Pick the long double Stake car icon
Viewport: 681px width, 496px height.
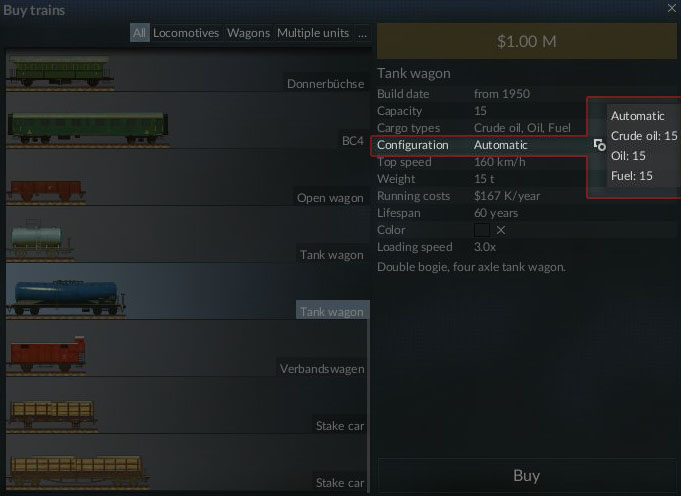click(x=78, y=472)
